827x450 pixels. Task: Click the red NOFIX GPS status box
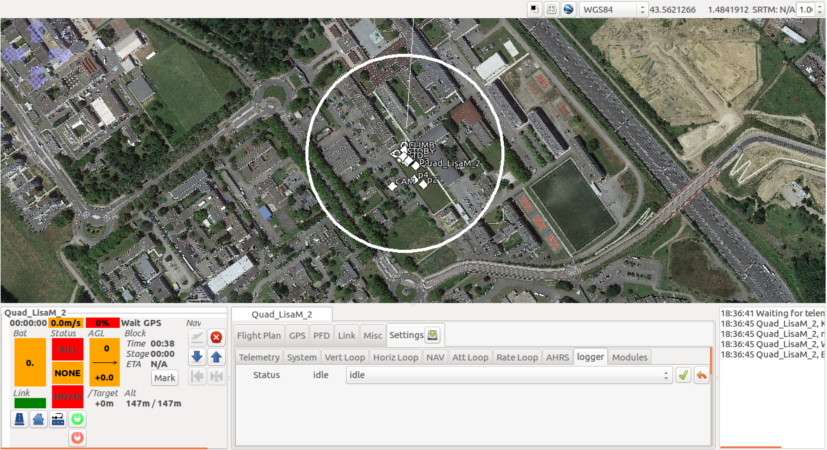(x=68, y=396)
